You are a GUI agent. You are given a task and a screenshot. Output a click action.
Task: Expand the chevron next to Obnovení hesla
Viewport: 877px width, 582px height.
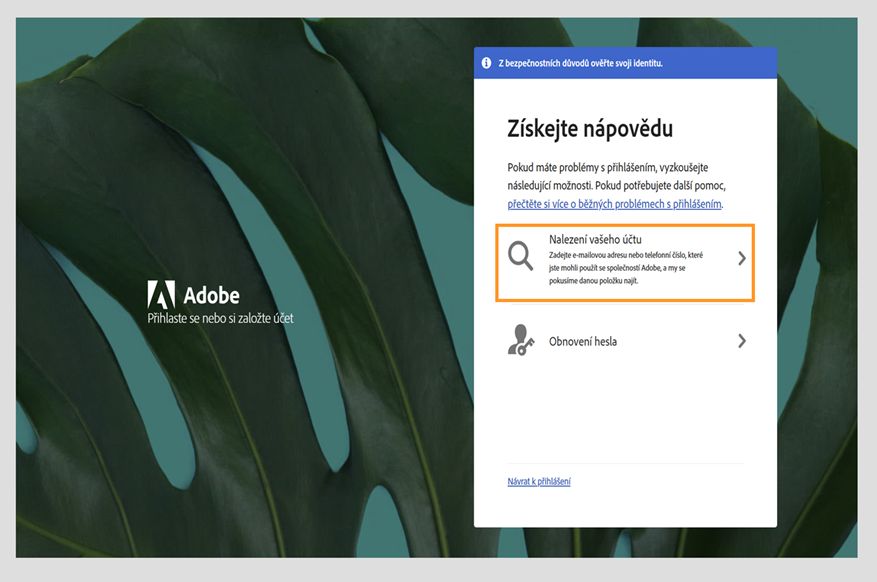click(x=742, y=340)
